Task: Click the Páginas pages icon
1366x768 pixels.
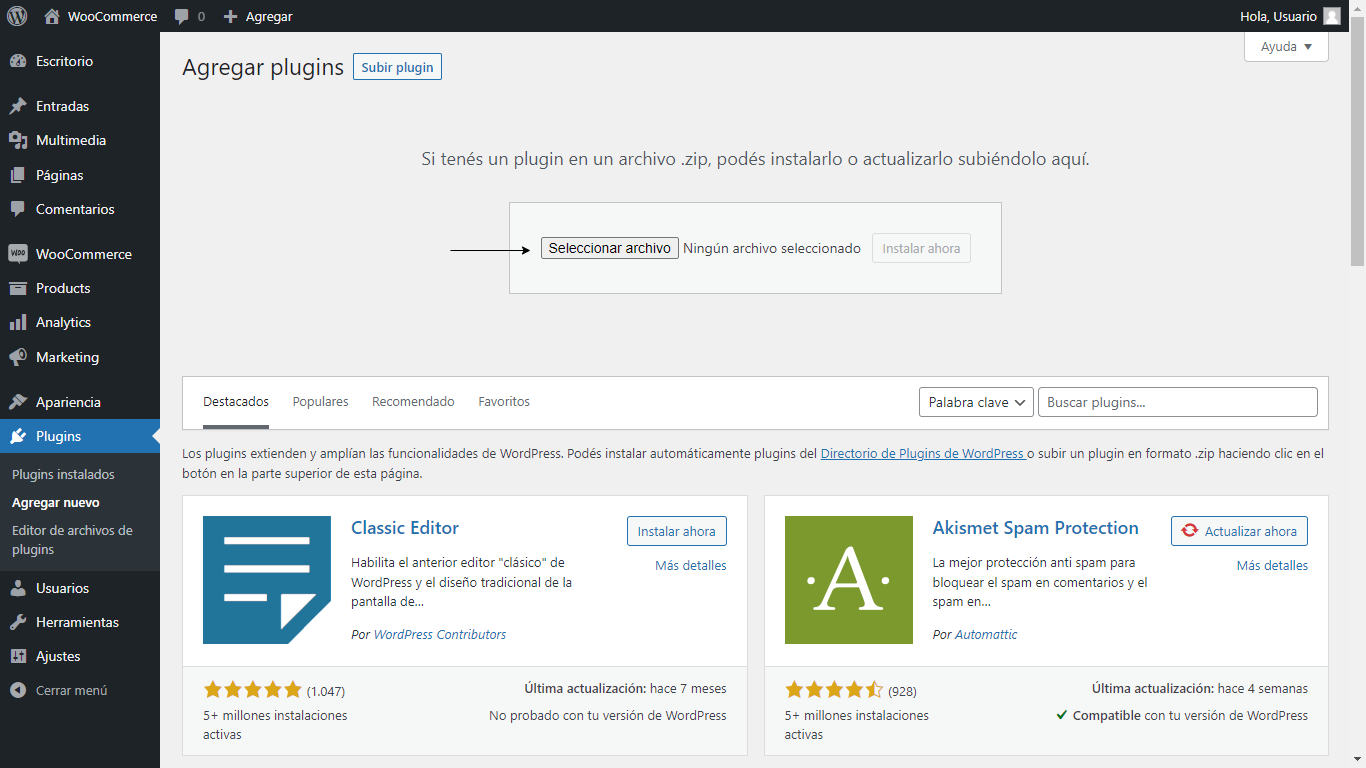Action: 18,175
